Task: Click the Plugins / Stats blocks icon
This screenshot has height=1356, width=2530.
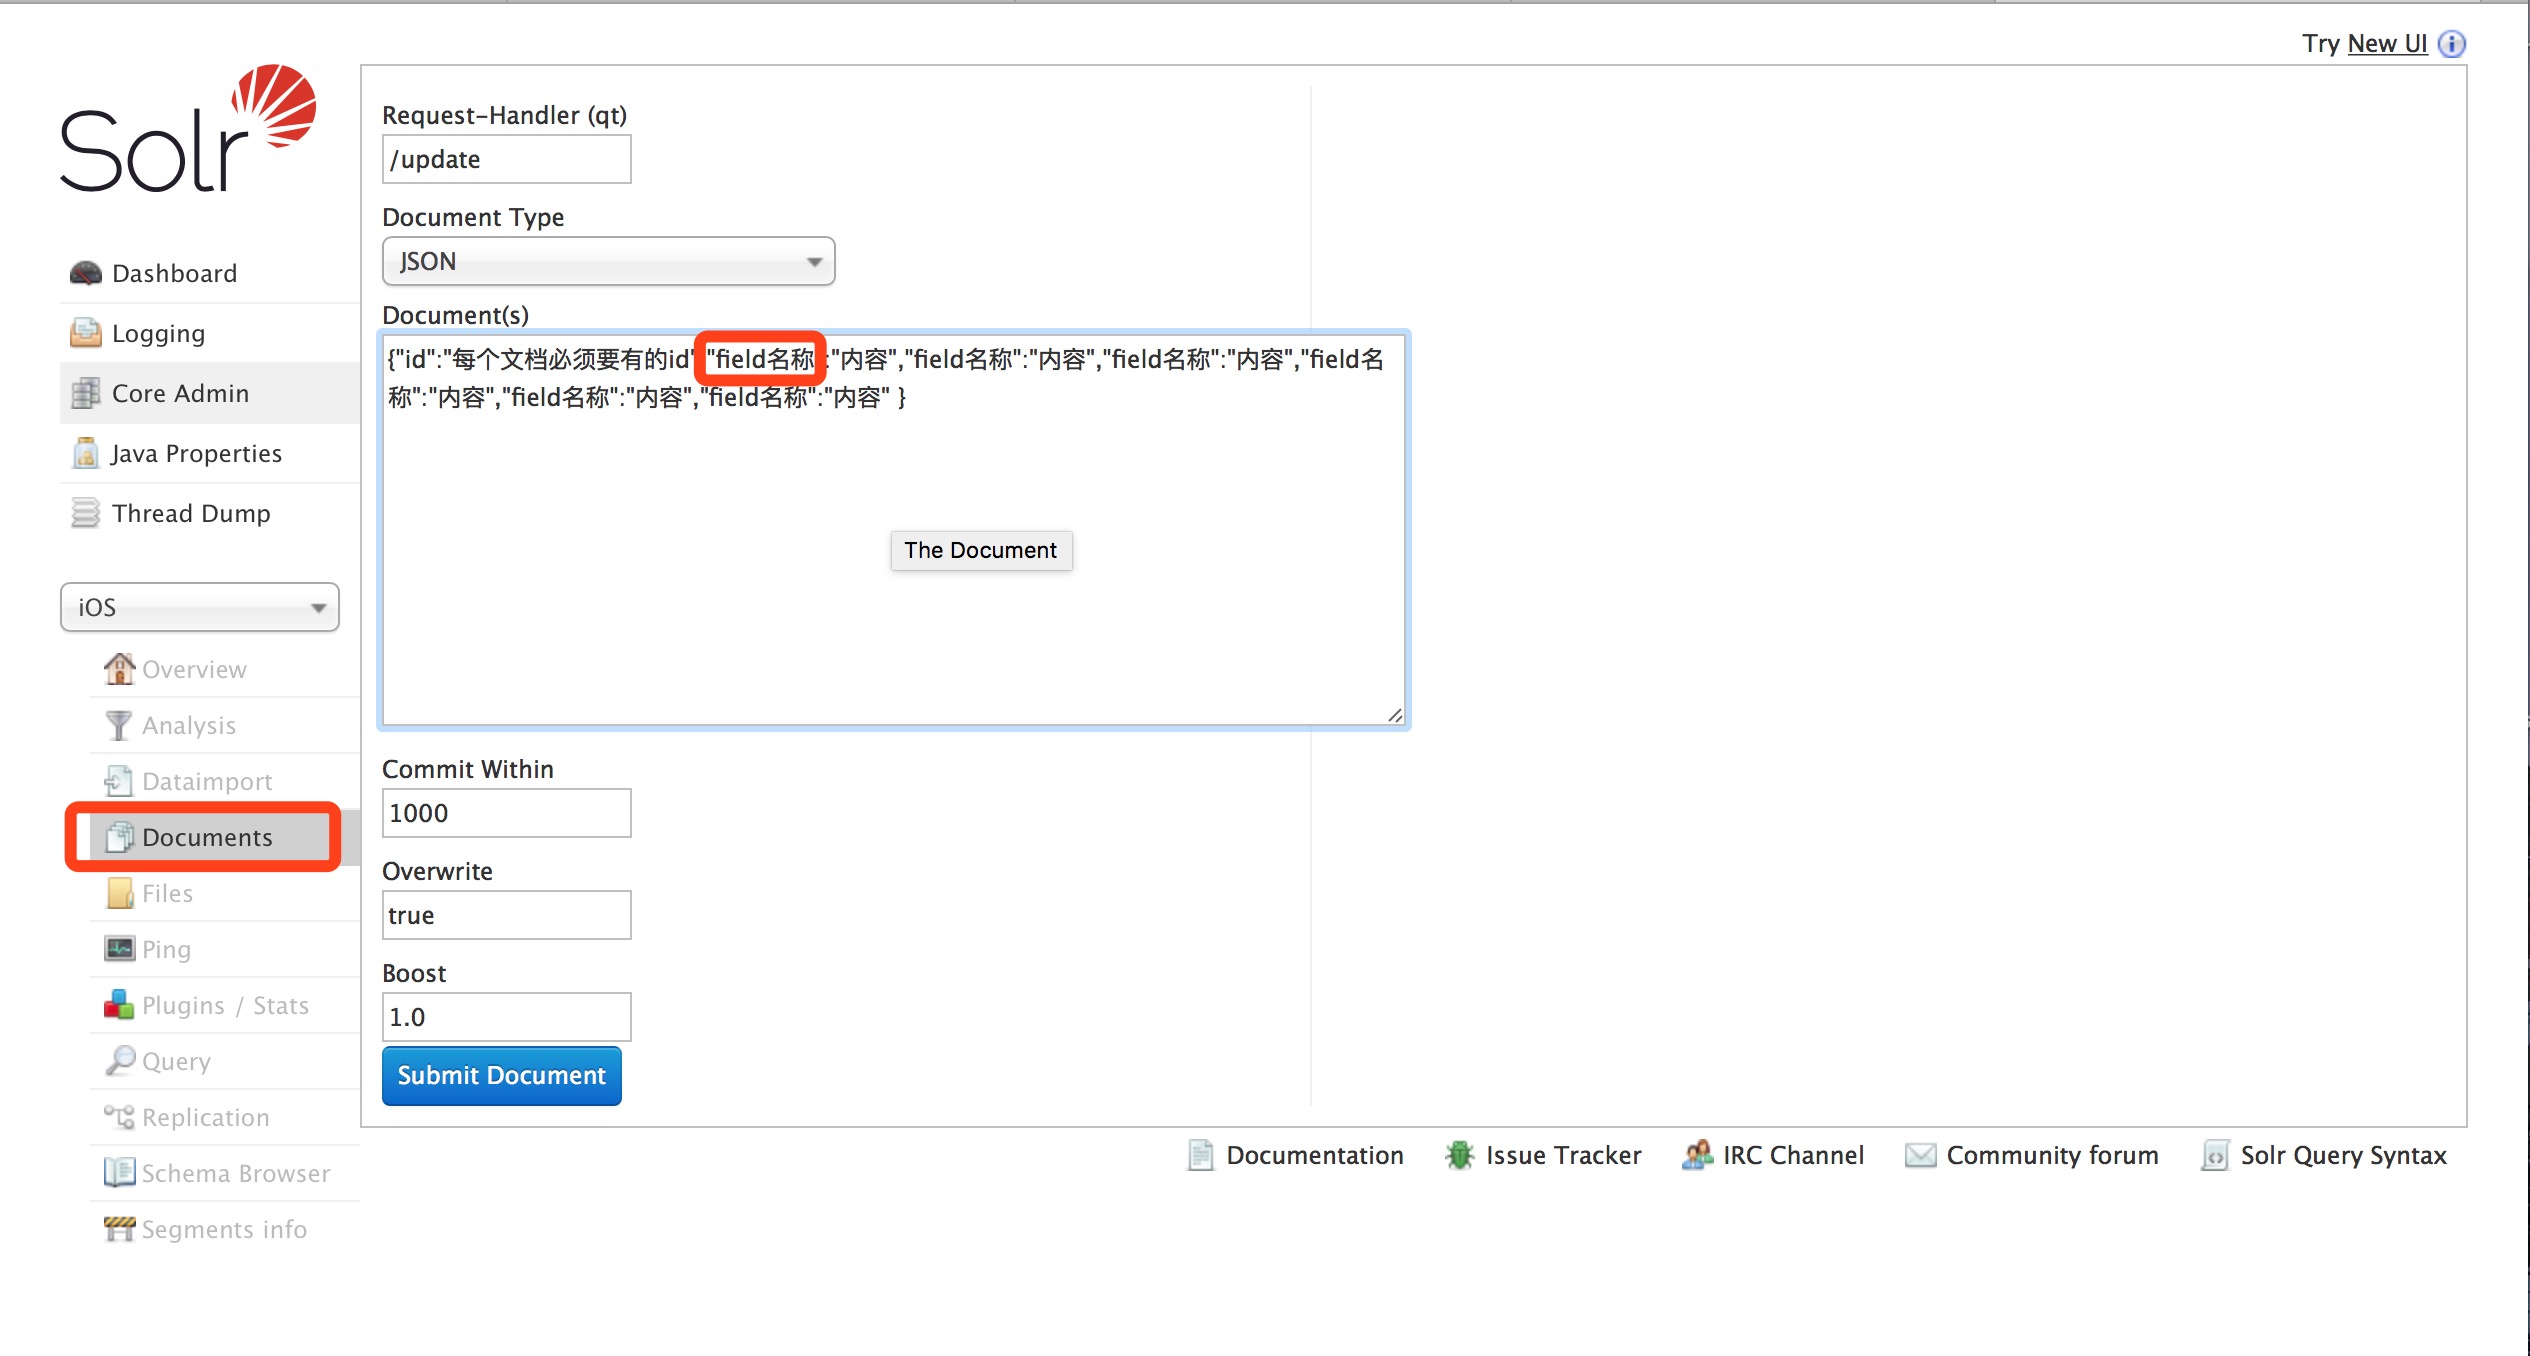Action: coord(119,1005)
